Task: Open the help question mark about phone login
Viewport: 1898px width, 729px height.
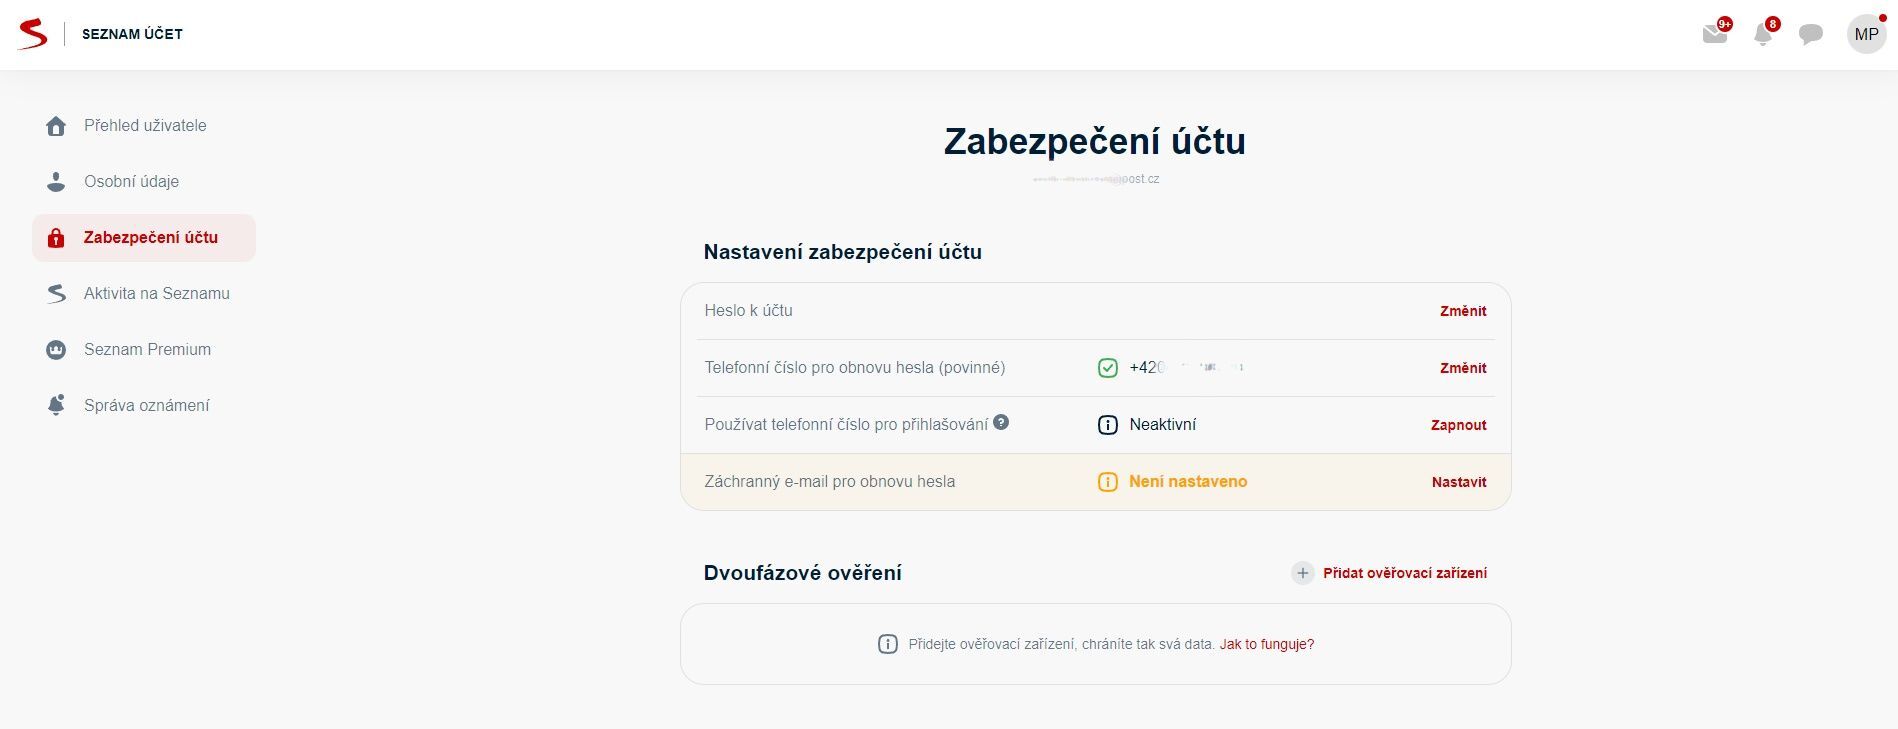Action: (1002, 421)
